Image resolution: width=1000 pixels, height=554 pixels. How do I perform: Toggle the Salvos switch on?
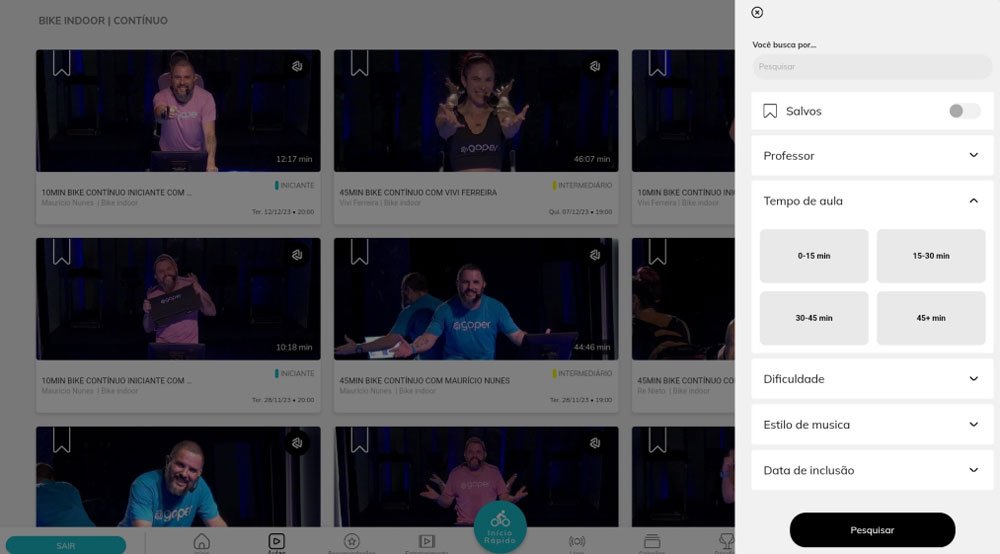[x=964, y=111]
